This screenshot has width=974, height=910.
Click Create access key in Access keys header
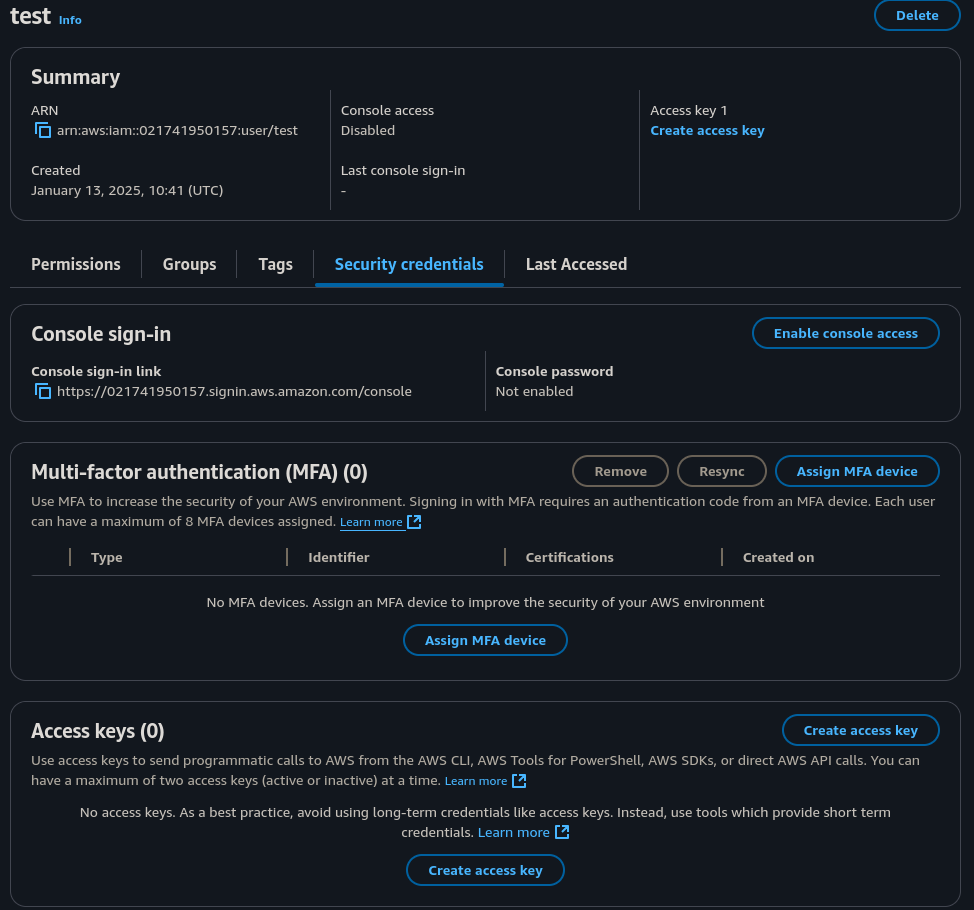tap(860, 730)
